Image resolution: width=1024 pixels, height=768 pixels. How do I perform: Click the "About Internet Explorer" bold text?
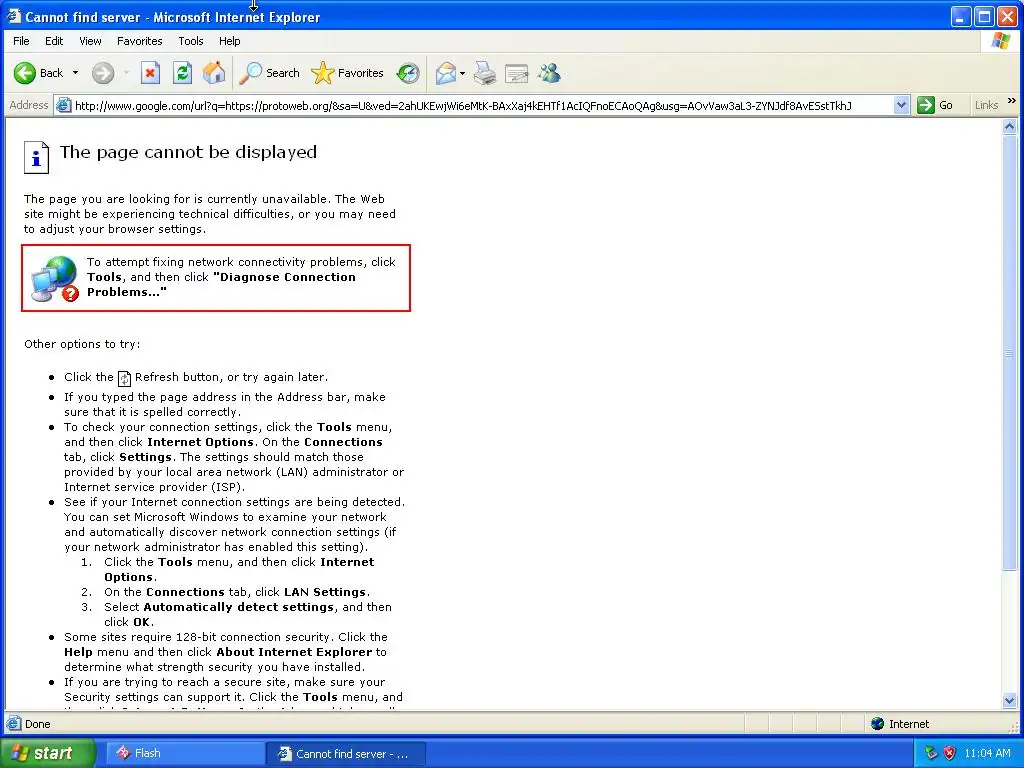click(x=294, y=652)
